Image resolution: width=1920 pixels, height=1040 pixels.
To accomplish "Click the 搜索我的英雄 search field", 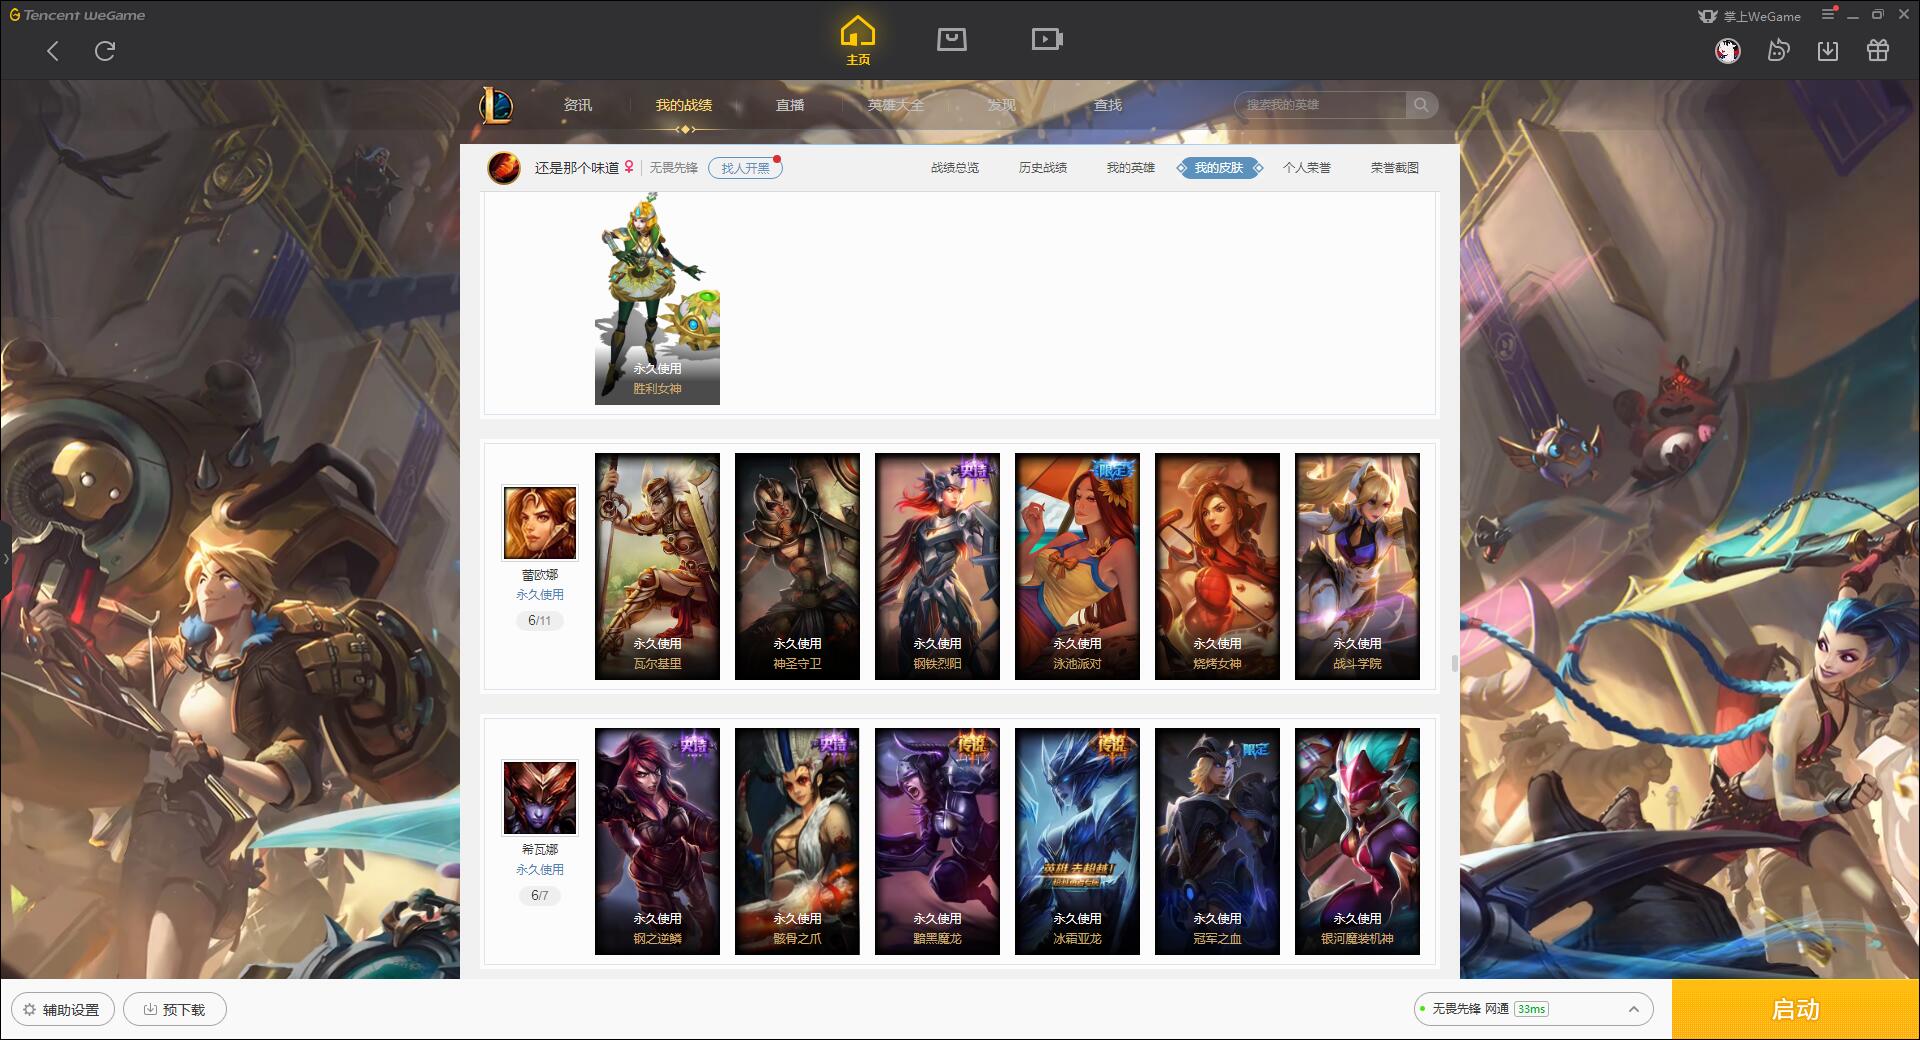I will [x=1320, y=105].
